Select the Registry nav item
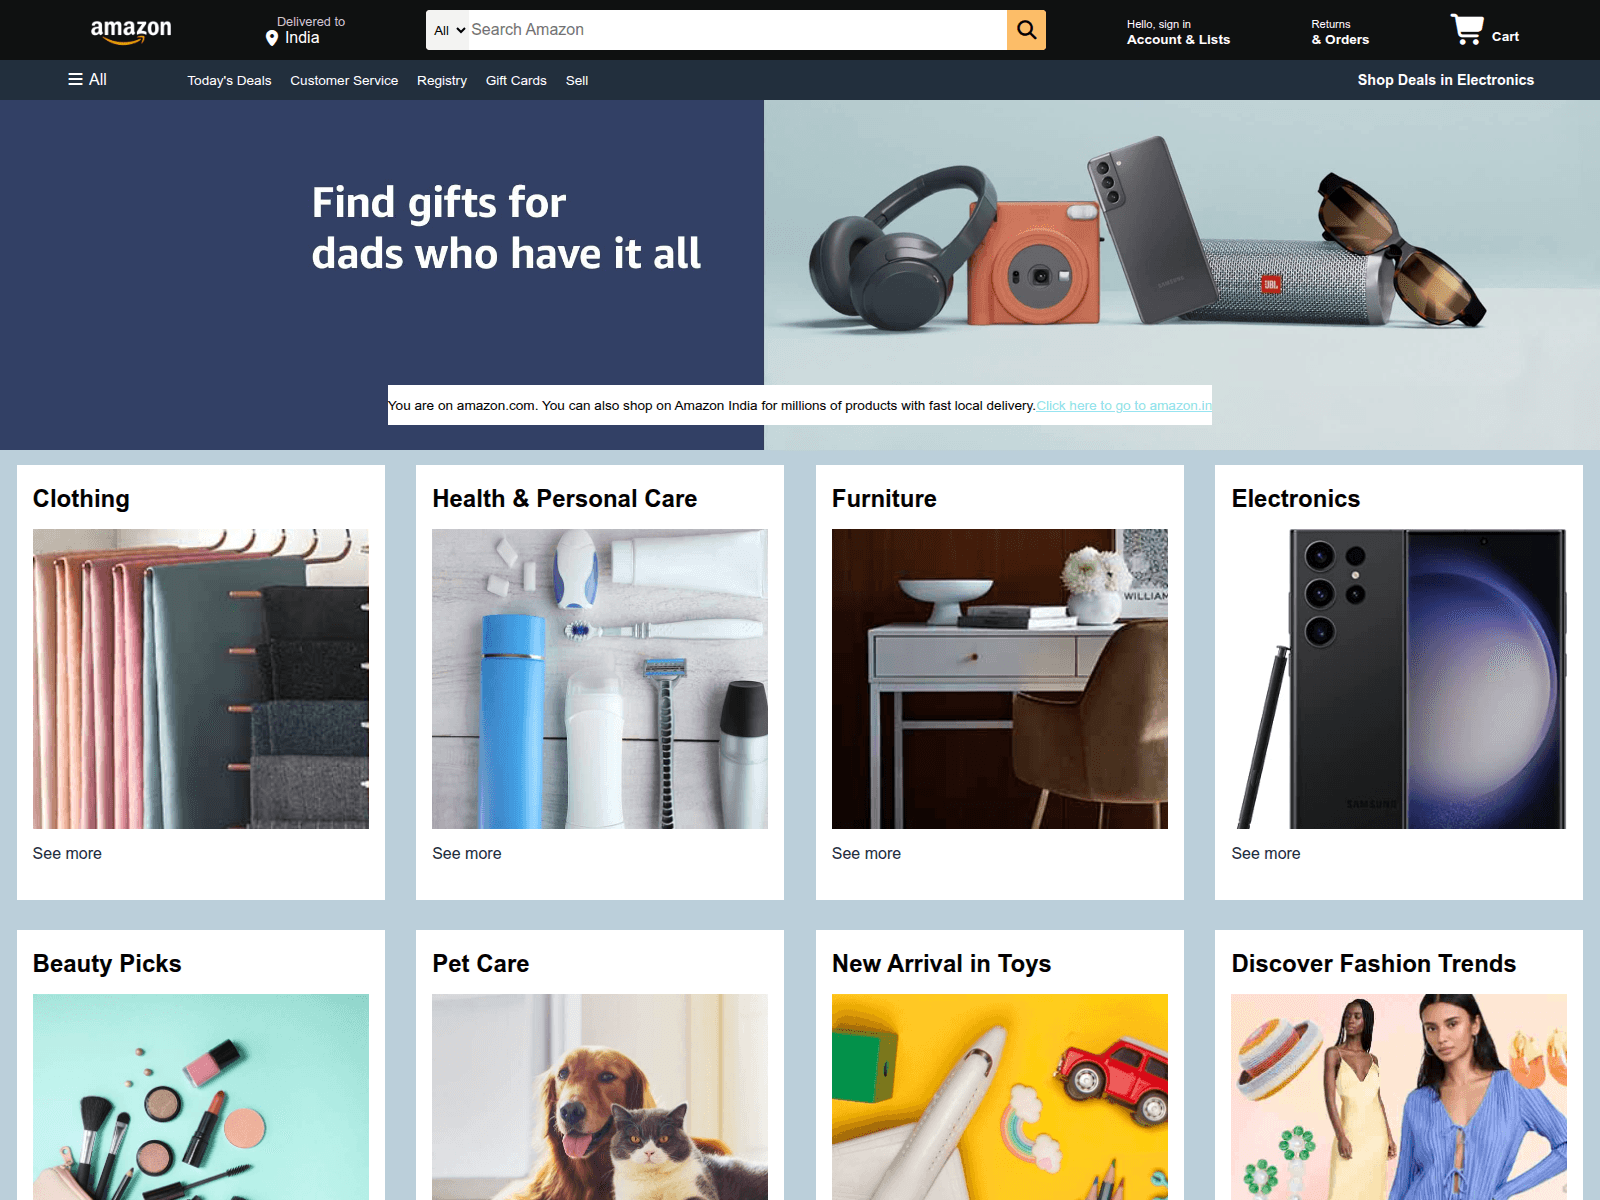The image size is (1600, 1200). [x=442, y=80]
